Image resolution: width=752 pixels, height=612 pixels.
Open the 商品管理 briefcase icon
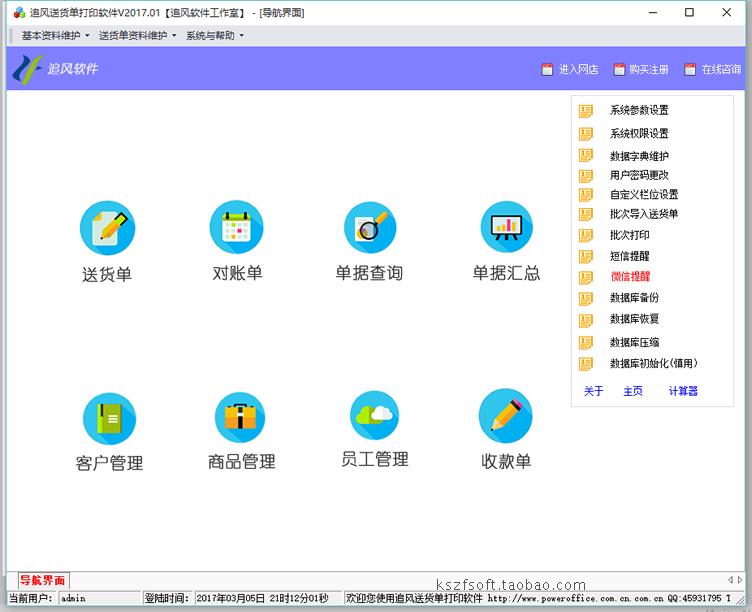pos(240,418)
